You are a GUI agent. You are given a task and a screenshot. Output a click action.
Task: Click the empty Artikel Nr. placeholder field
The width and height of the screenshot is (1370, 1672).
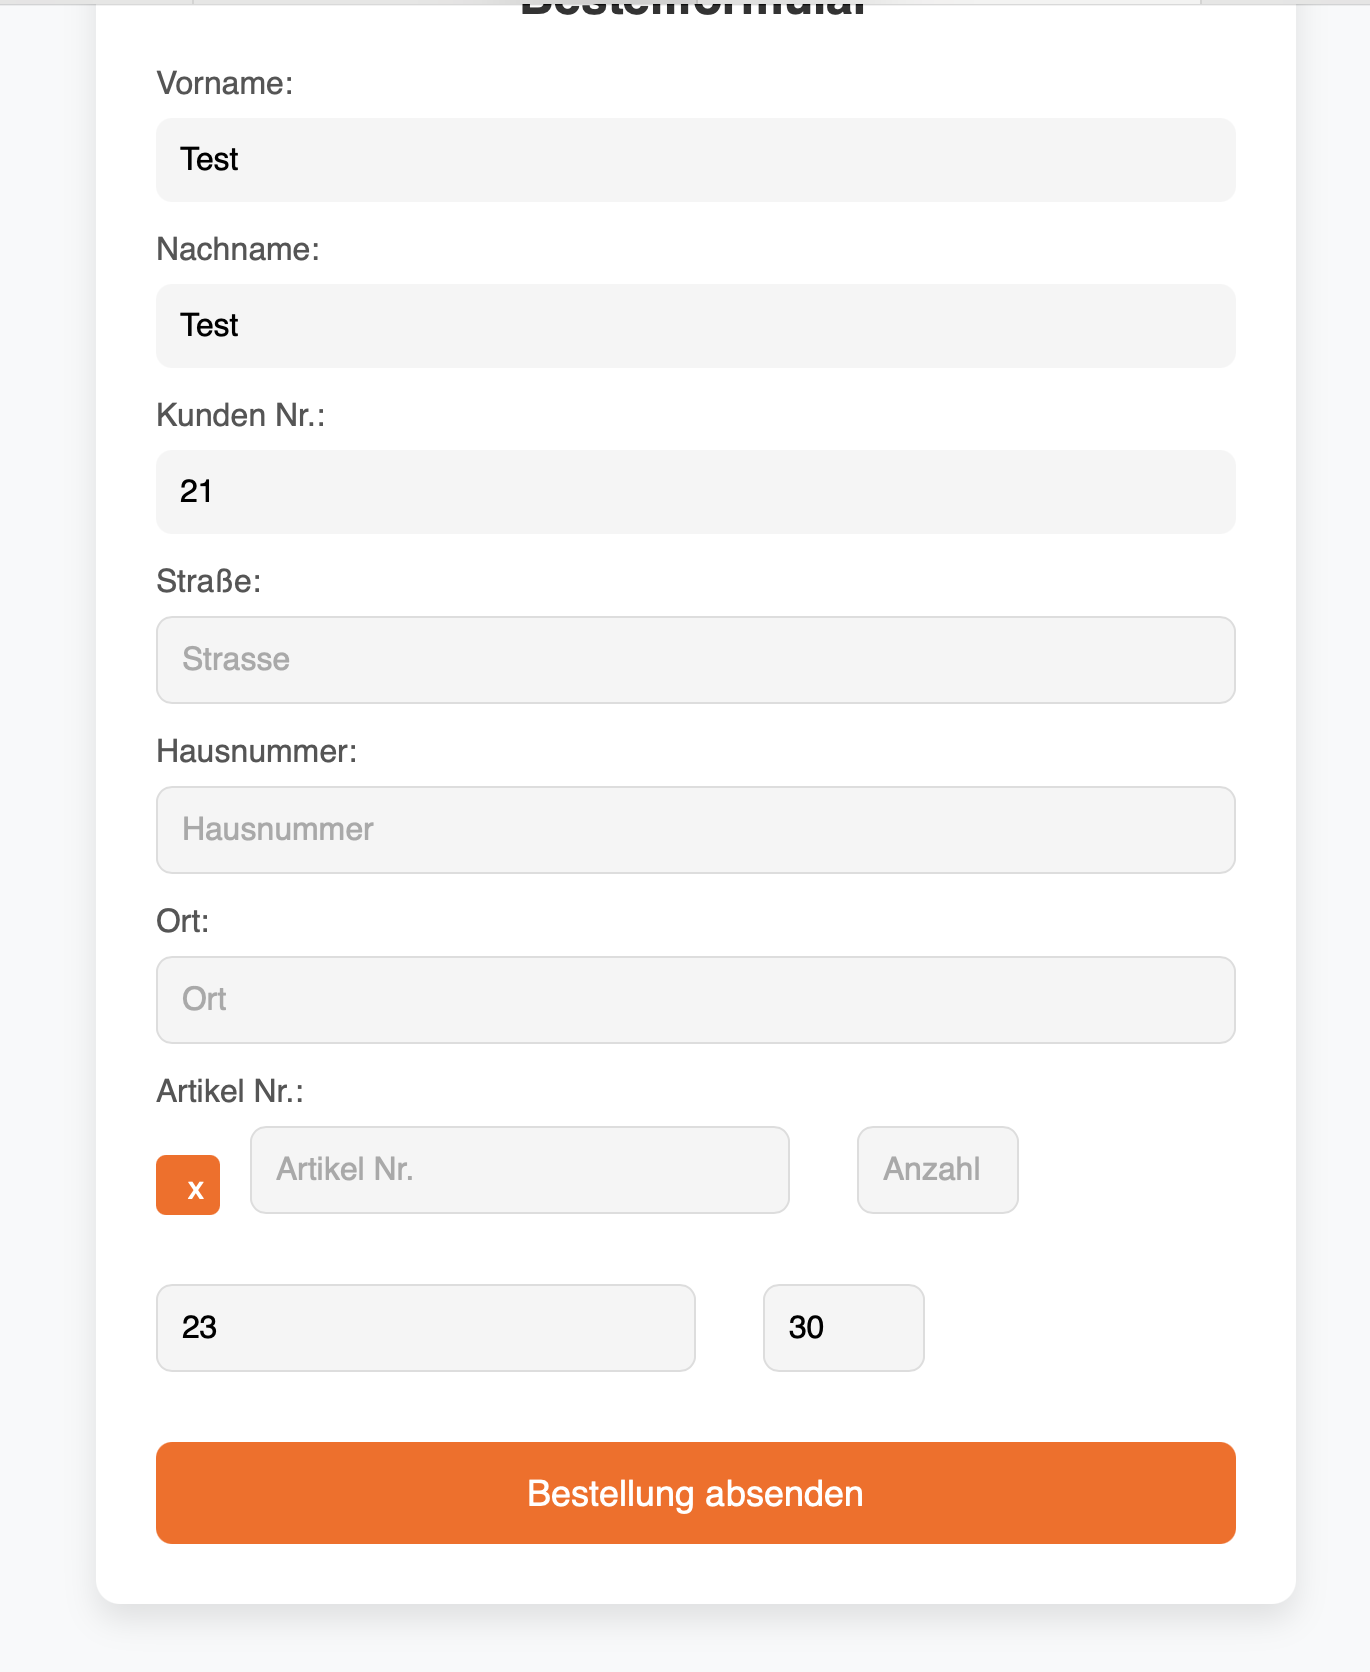519,1170
